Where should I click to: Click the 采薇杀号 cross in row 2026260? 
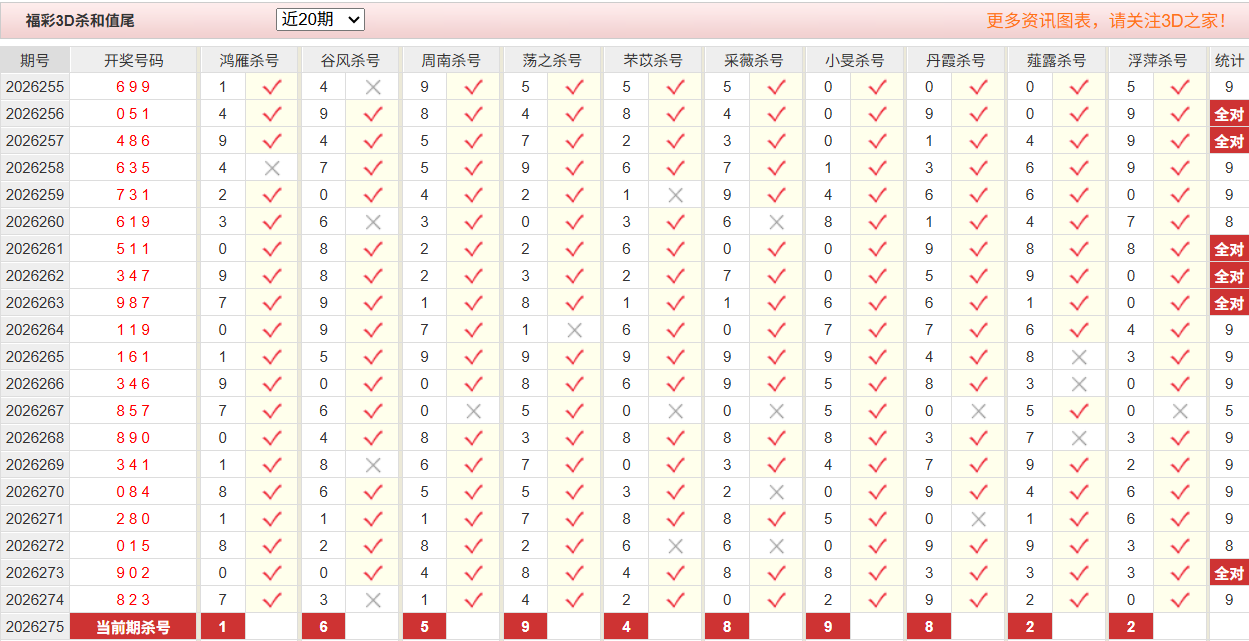(x=777, y=222)
